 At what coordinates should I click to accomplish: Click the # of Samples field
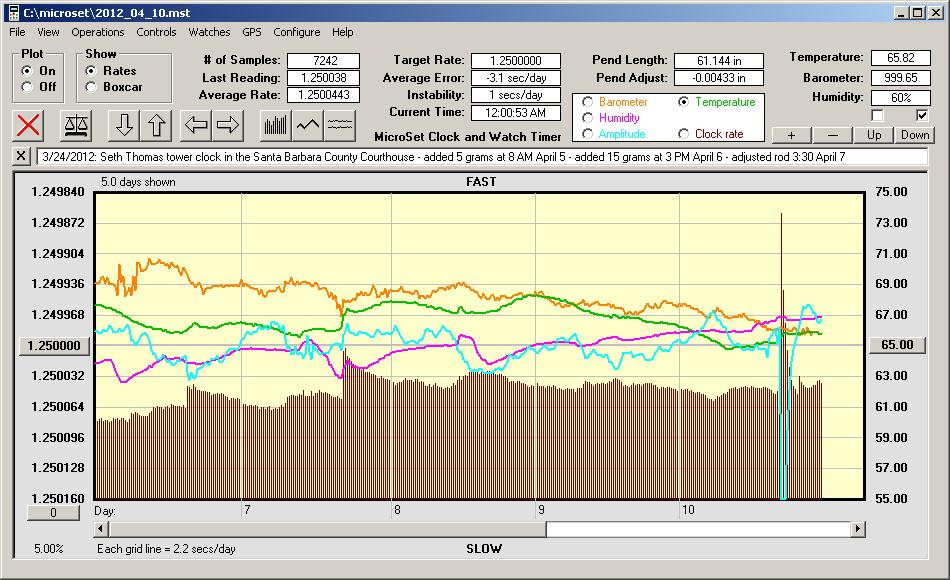point(324,61)
